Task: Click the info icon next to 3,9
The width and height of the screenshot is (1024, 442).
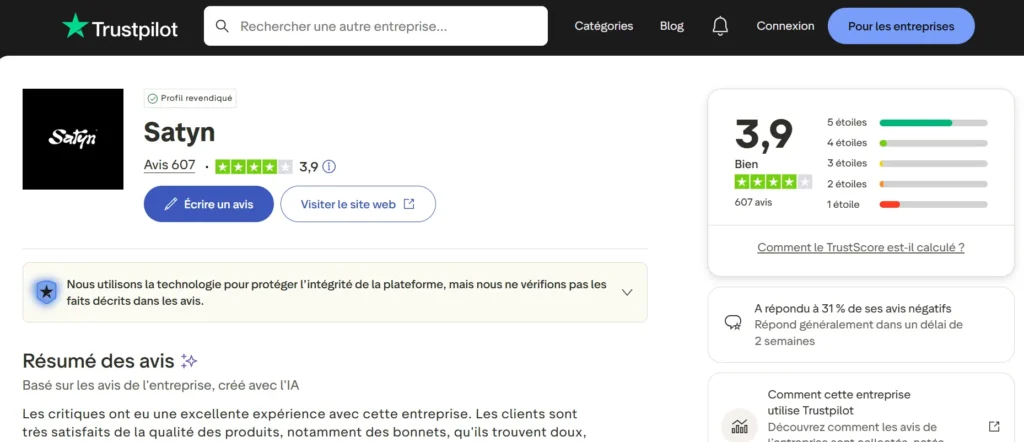Action: pos(329,166)
